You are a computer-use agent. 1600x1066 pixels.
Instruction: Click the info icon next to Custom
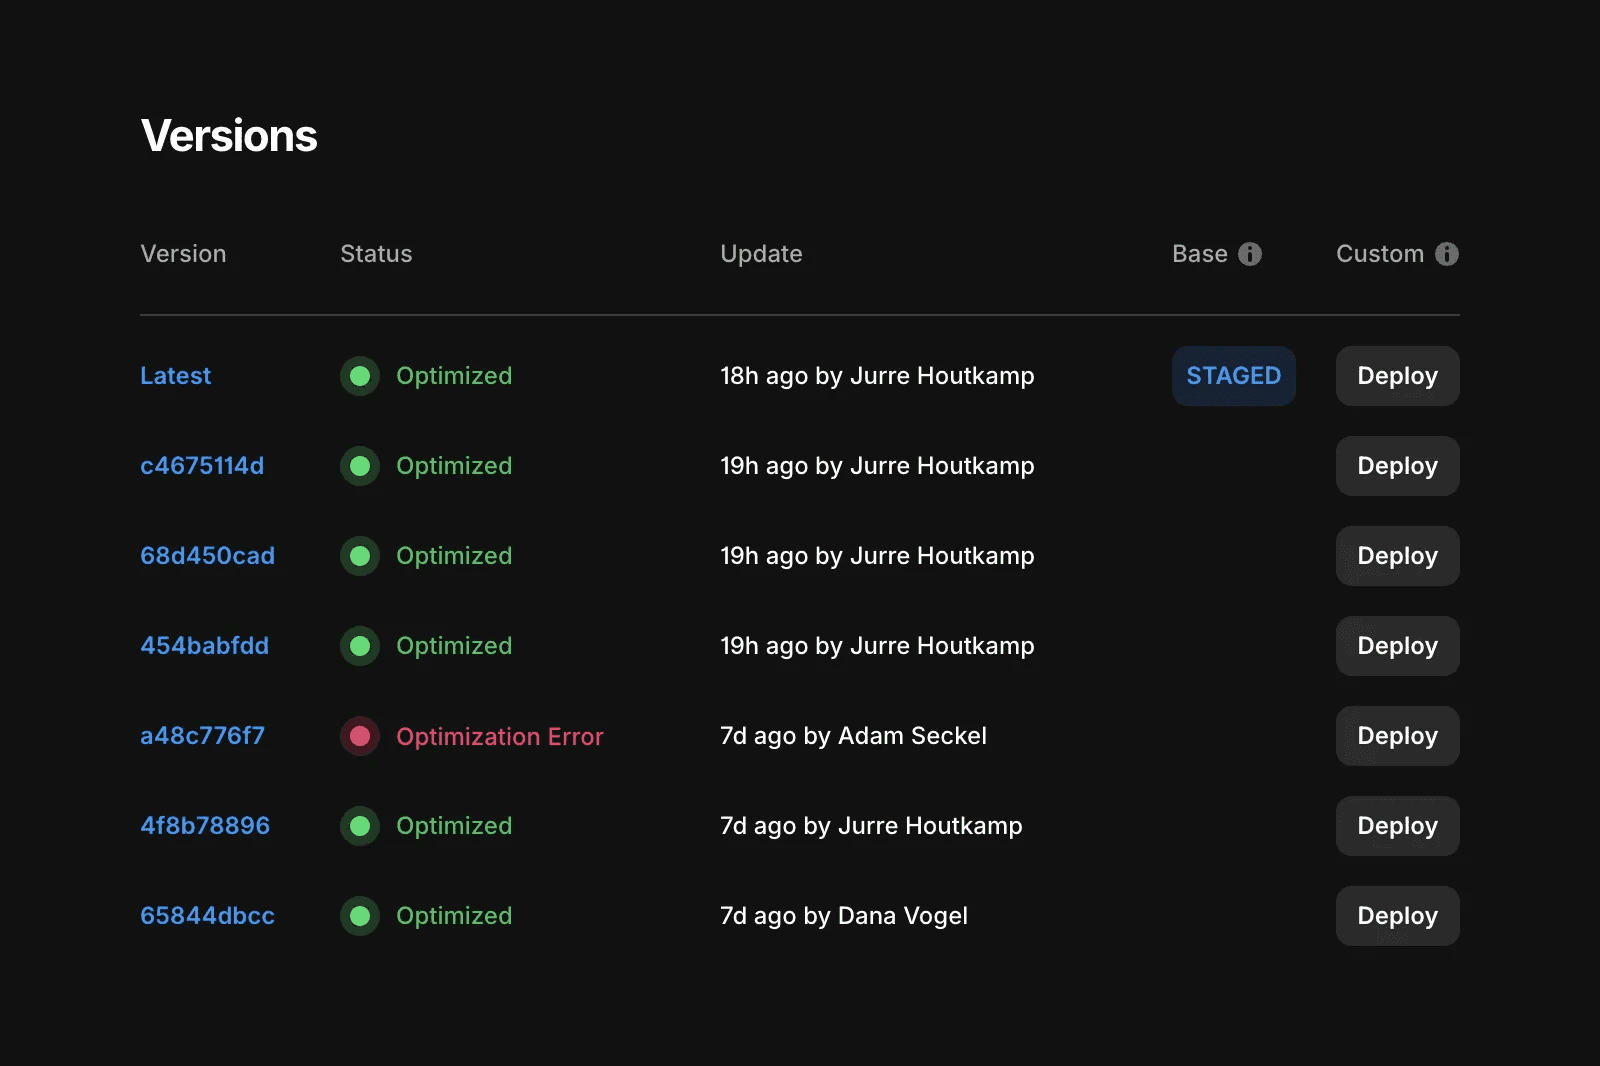pos(1447,254)
